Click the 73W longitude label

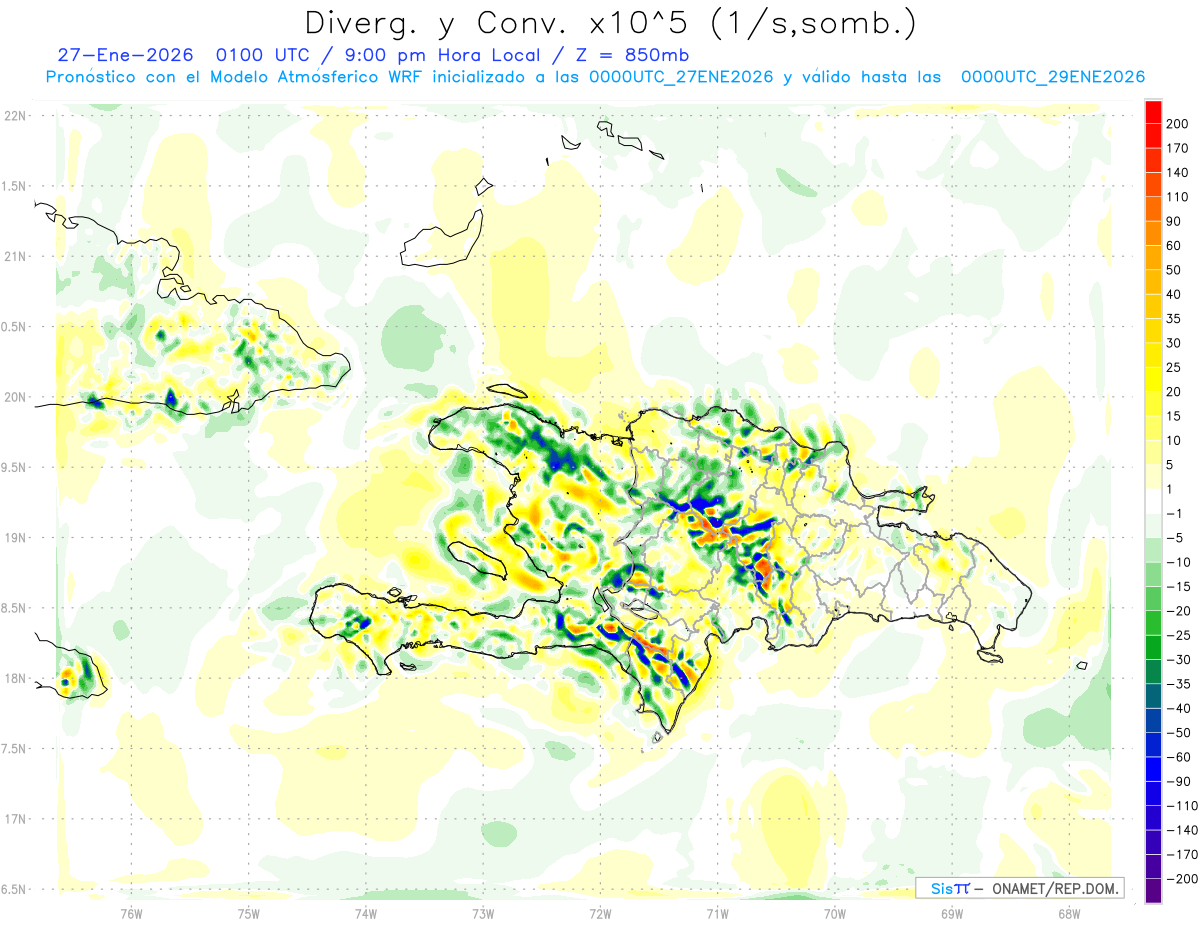483,913
